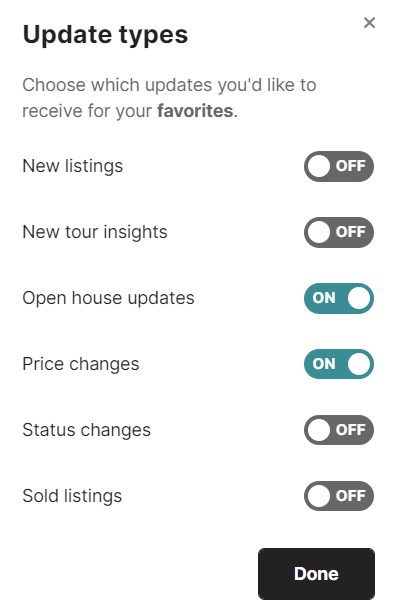Disable the Open house updates switch
The height and width of the screenshot is (612, 397).
[338, 298]
